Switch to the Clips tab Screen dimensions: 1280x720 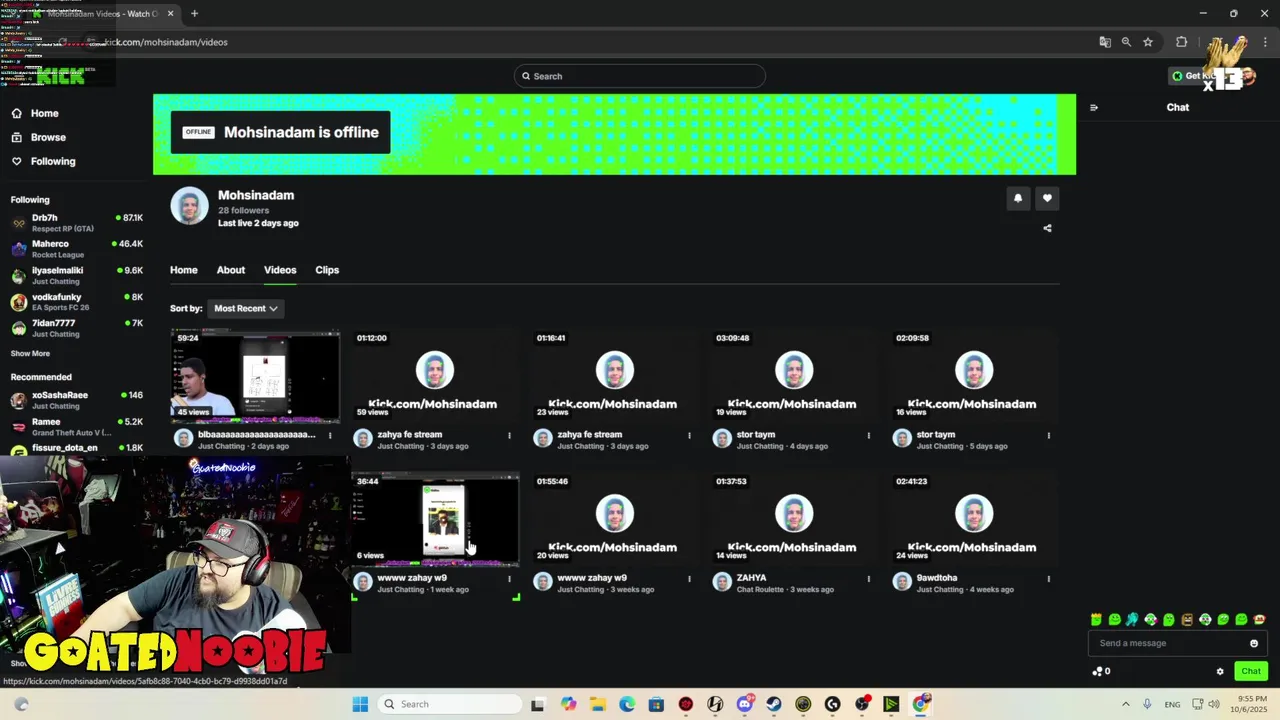(x=327, y=270)
